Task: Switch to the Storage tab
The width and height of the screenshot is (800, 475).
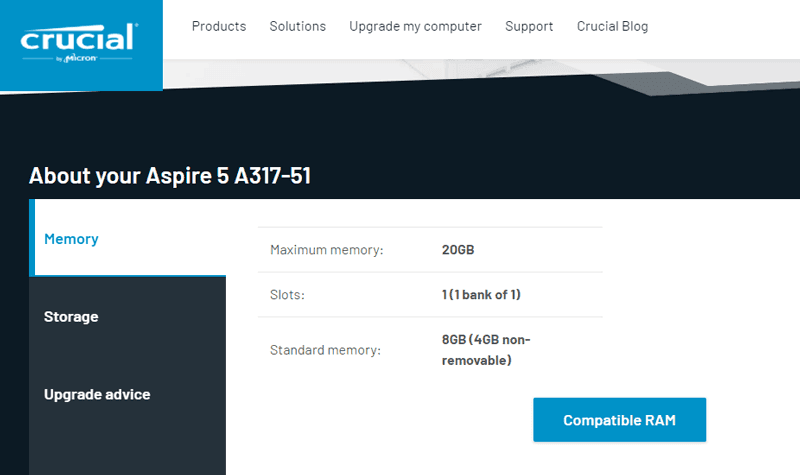Action: [x=128, y=316]
